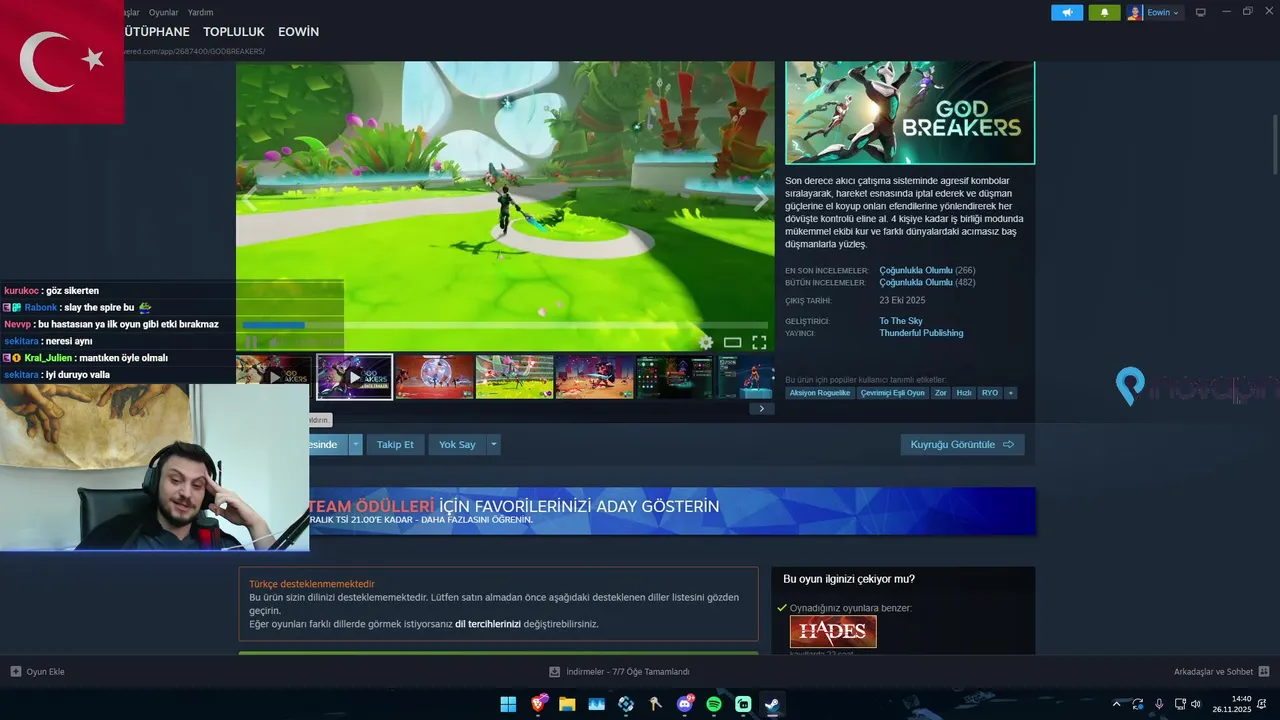Open the keys app taskbar icon
Image resolution: width=1280 pixels, height=720 pixels.
click(x=656, y=704)
